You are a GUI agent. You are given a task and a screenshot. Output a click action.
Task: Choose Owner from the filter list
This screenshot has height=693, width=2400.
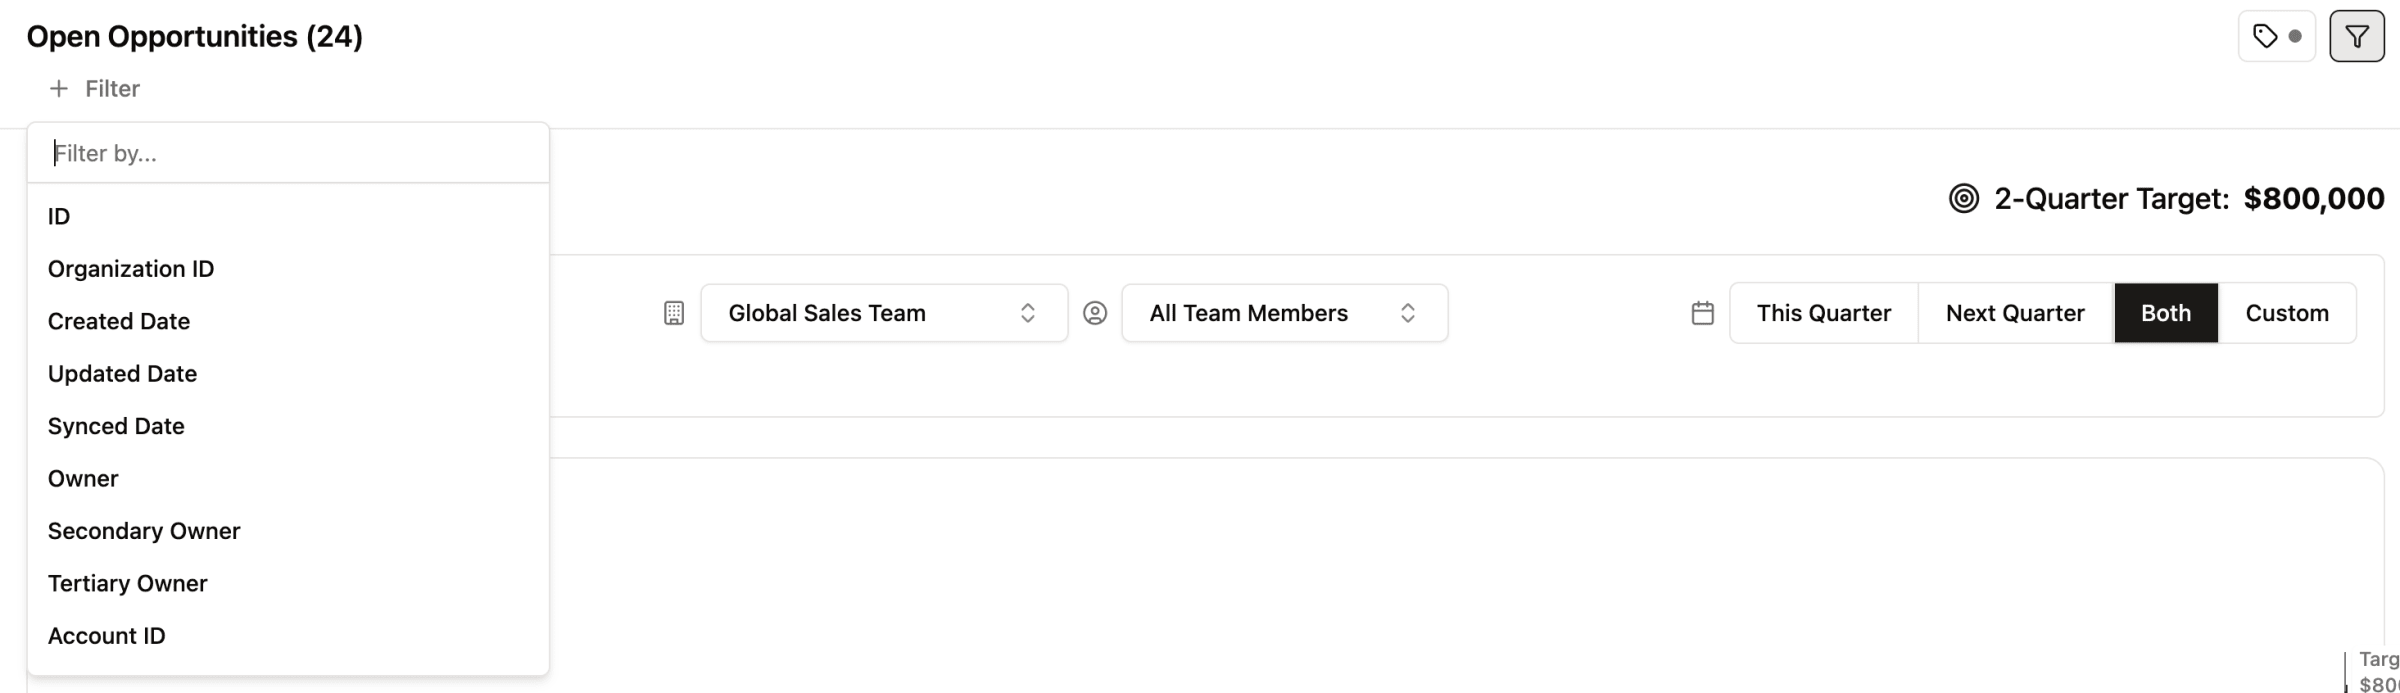coord(83,479)
